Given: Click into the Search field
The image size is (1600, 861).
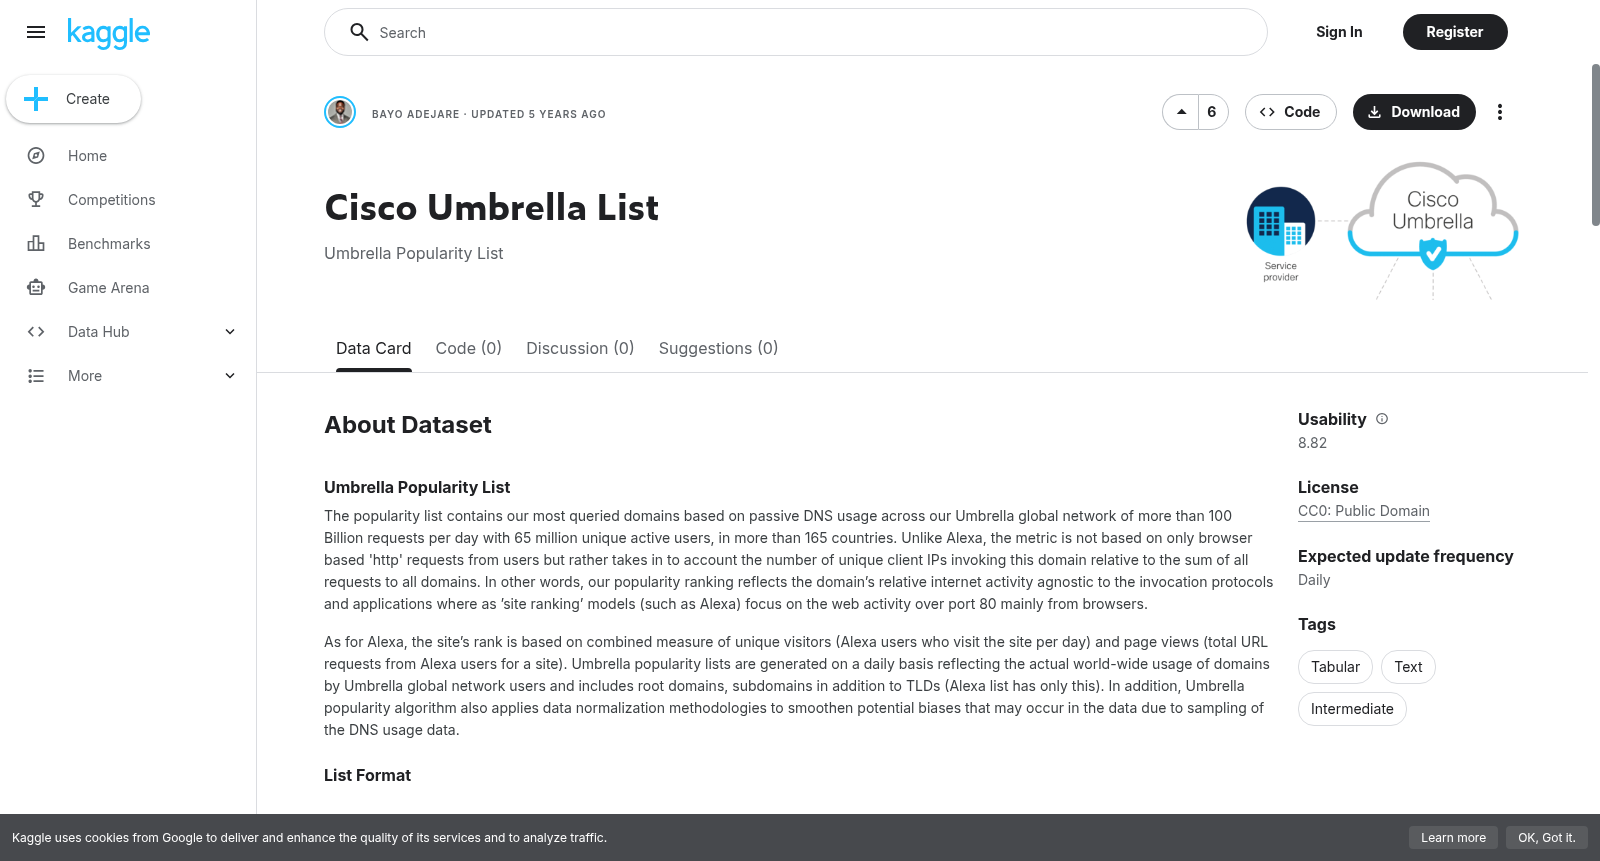Looking at the screenshot, I should coord(796,32).
